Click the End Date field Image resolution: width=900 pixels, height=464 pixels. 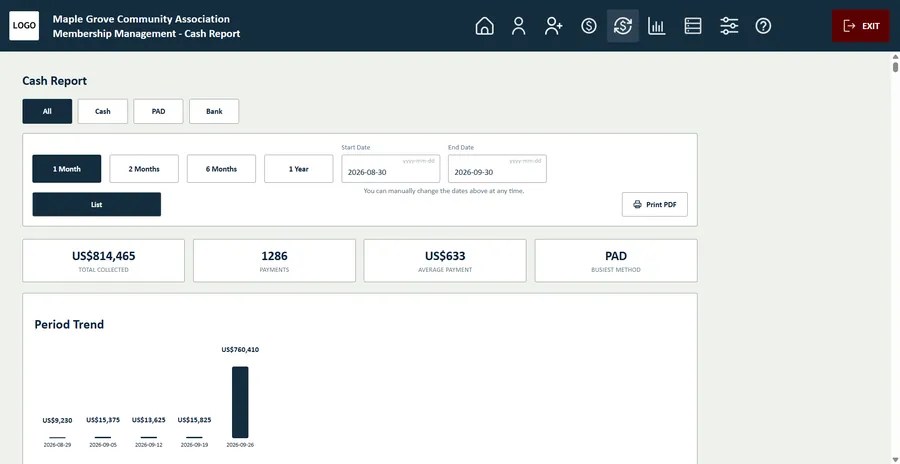click(x=497, y=169)
